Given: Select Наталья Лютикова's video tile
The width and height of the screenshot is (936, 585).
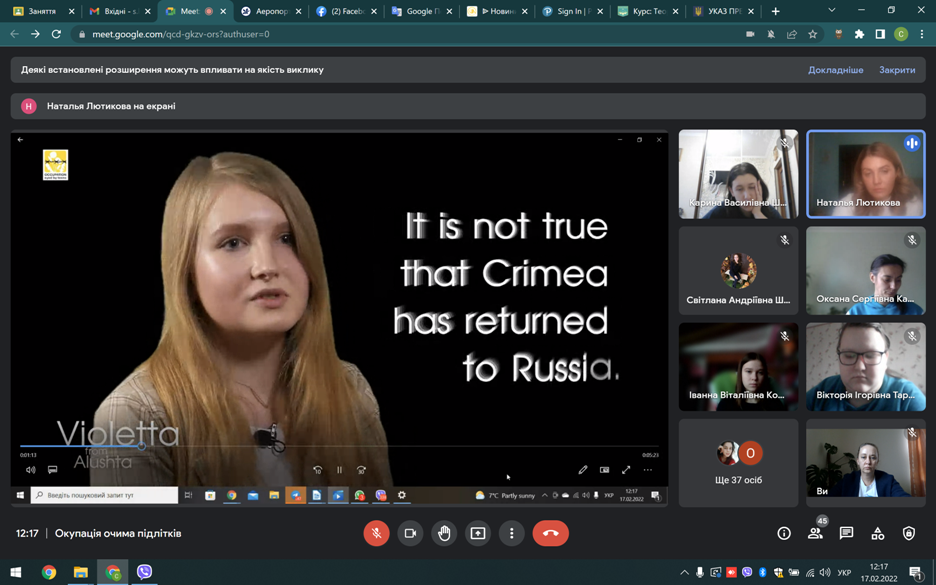Looking at the screenshot, I should (865, 174).
